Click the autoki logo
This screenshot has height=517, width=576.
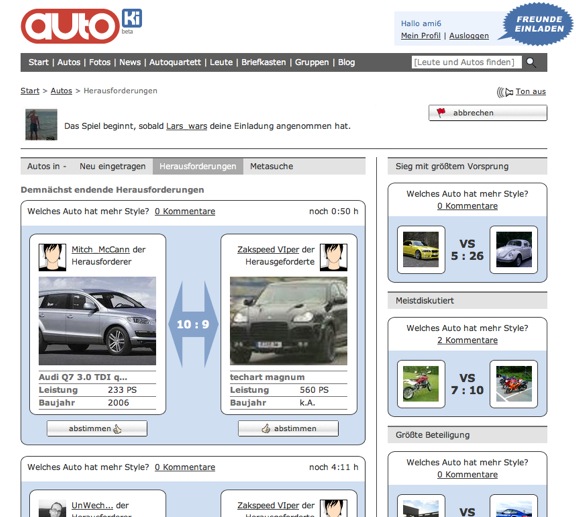[x=81, y=25]
